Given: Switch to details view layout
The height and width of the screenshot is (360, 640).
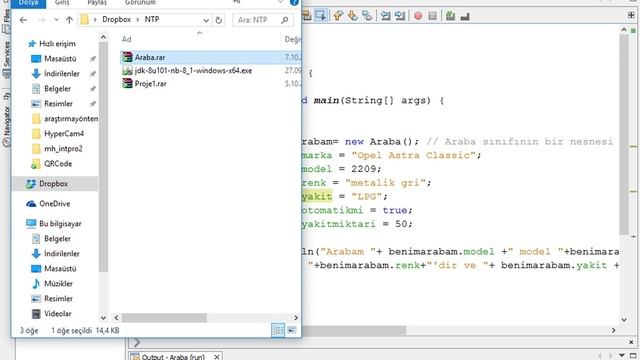Looking at the screenshot, I should click(278, 330).
